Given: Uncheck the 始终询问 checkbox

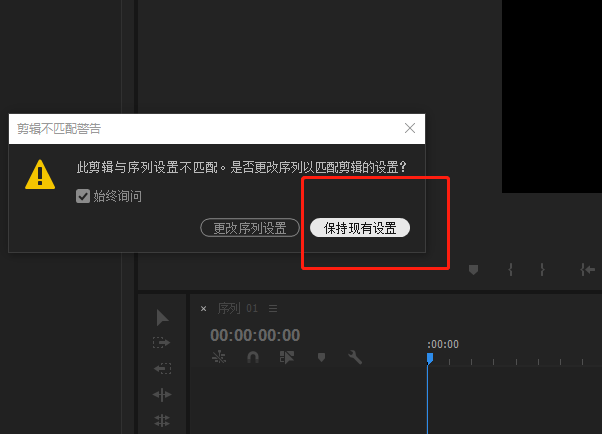Looking at the screenshot, I should point(83,196).
